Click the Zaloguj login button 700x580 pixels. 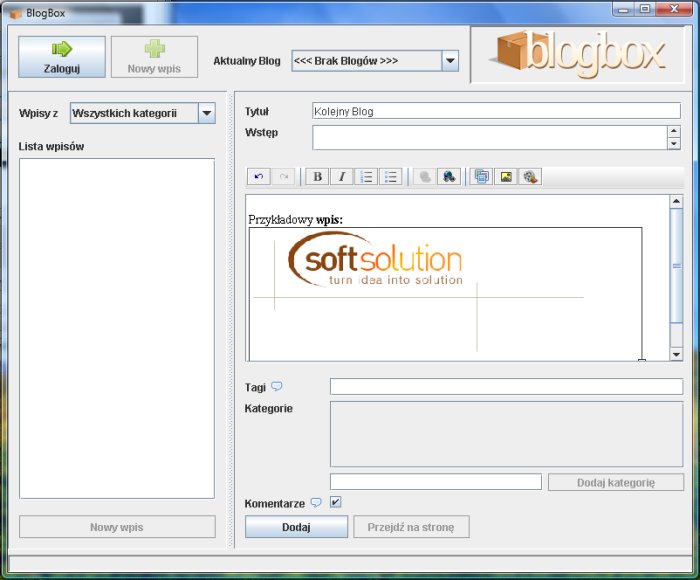pyautogui.click(x=62, y=57)
